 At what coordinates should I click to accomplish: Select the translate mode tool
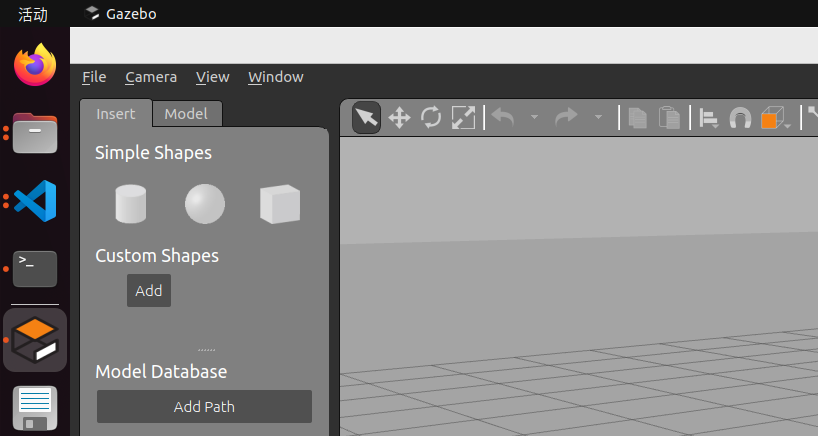click(399, 117)
